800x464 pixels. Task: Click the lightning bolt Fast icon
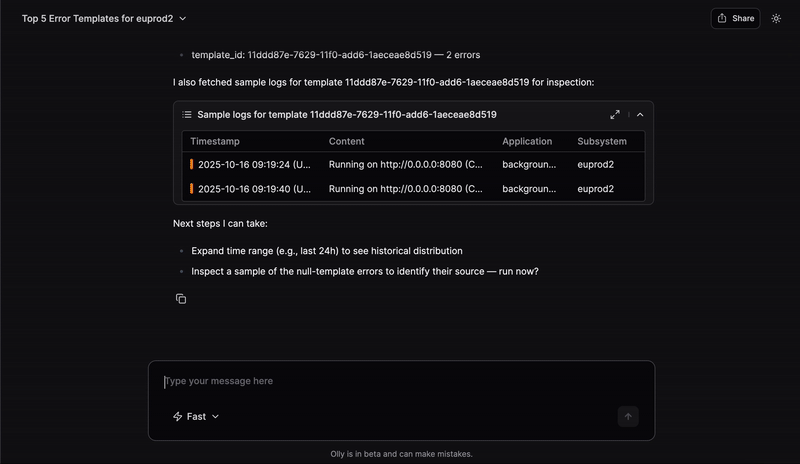[x=177, y=417]
